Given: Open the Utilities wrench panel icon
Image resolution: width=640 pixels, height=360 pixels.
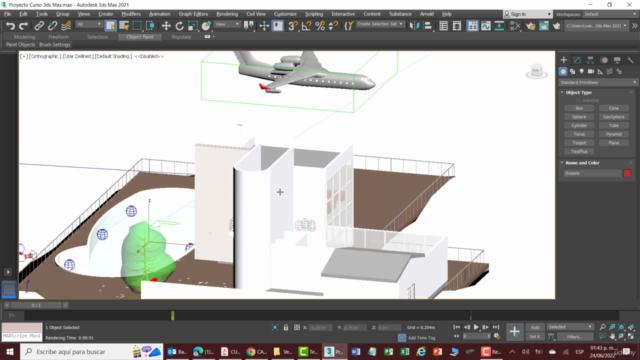Looking at the screenshot, I should click(x=631, y=60).
